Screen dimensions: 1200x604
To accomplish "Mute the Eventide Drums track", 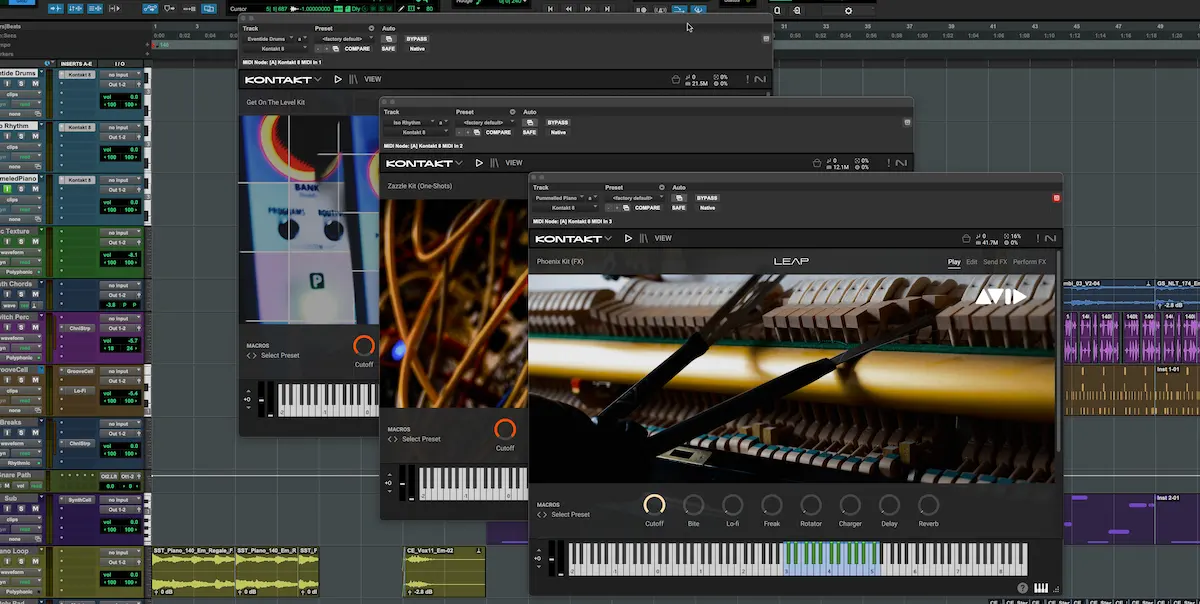I will (36, 84).
